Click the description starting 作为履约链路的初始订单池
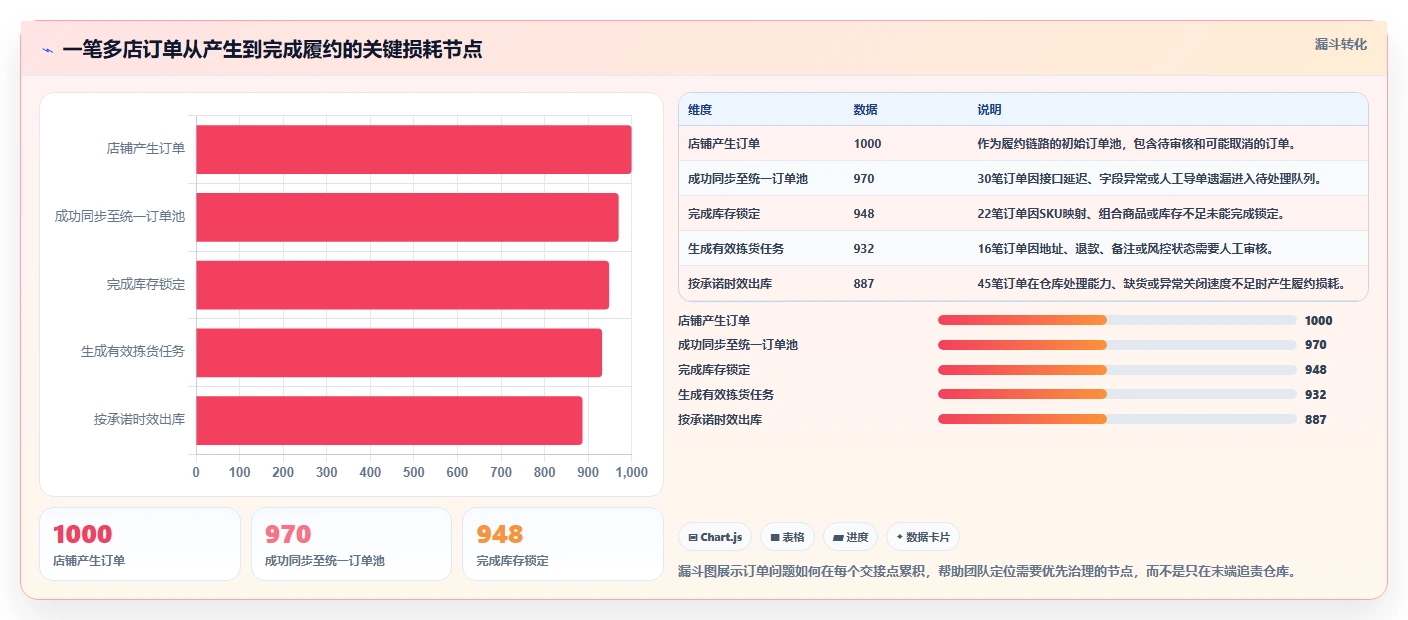Screen dimensions: 1408x620 (x=1138, y=144)
